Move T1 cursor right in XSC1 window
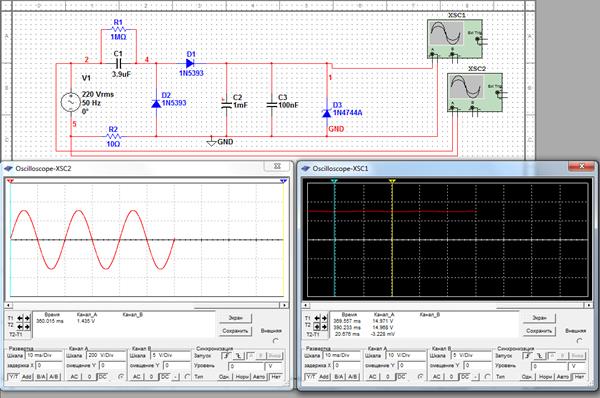The width and height of the screenshot is (600, 398). [x=324, y=318]
